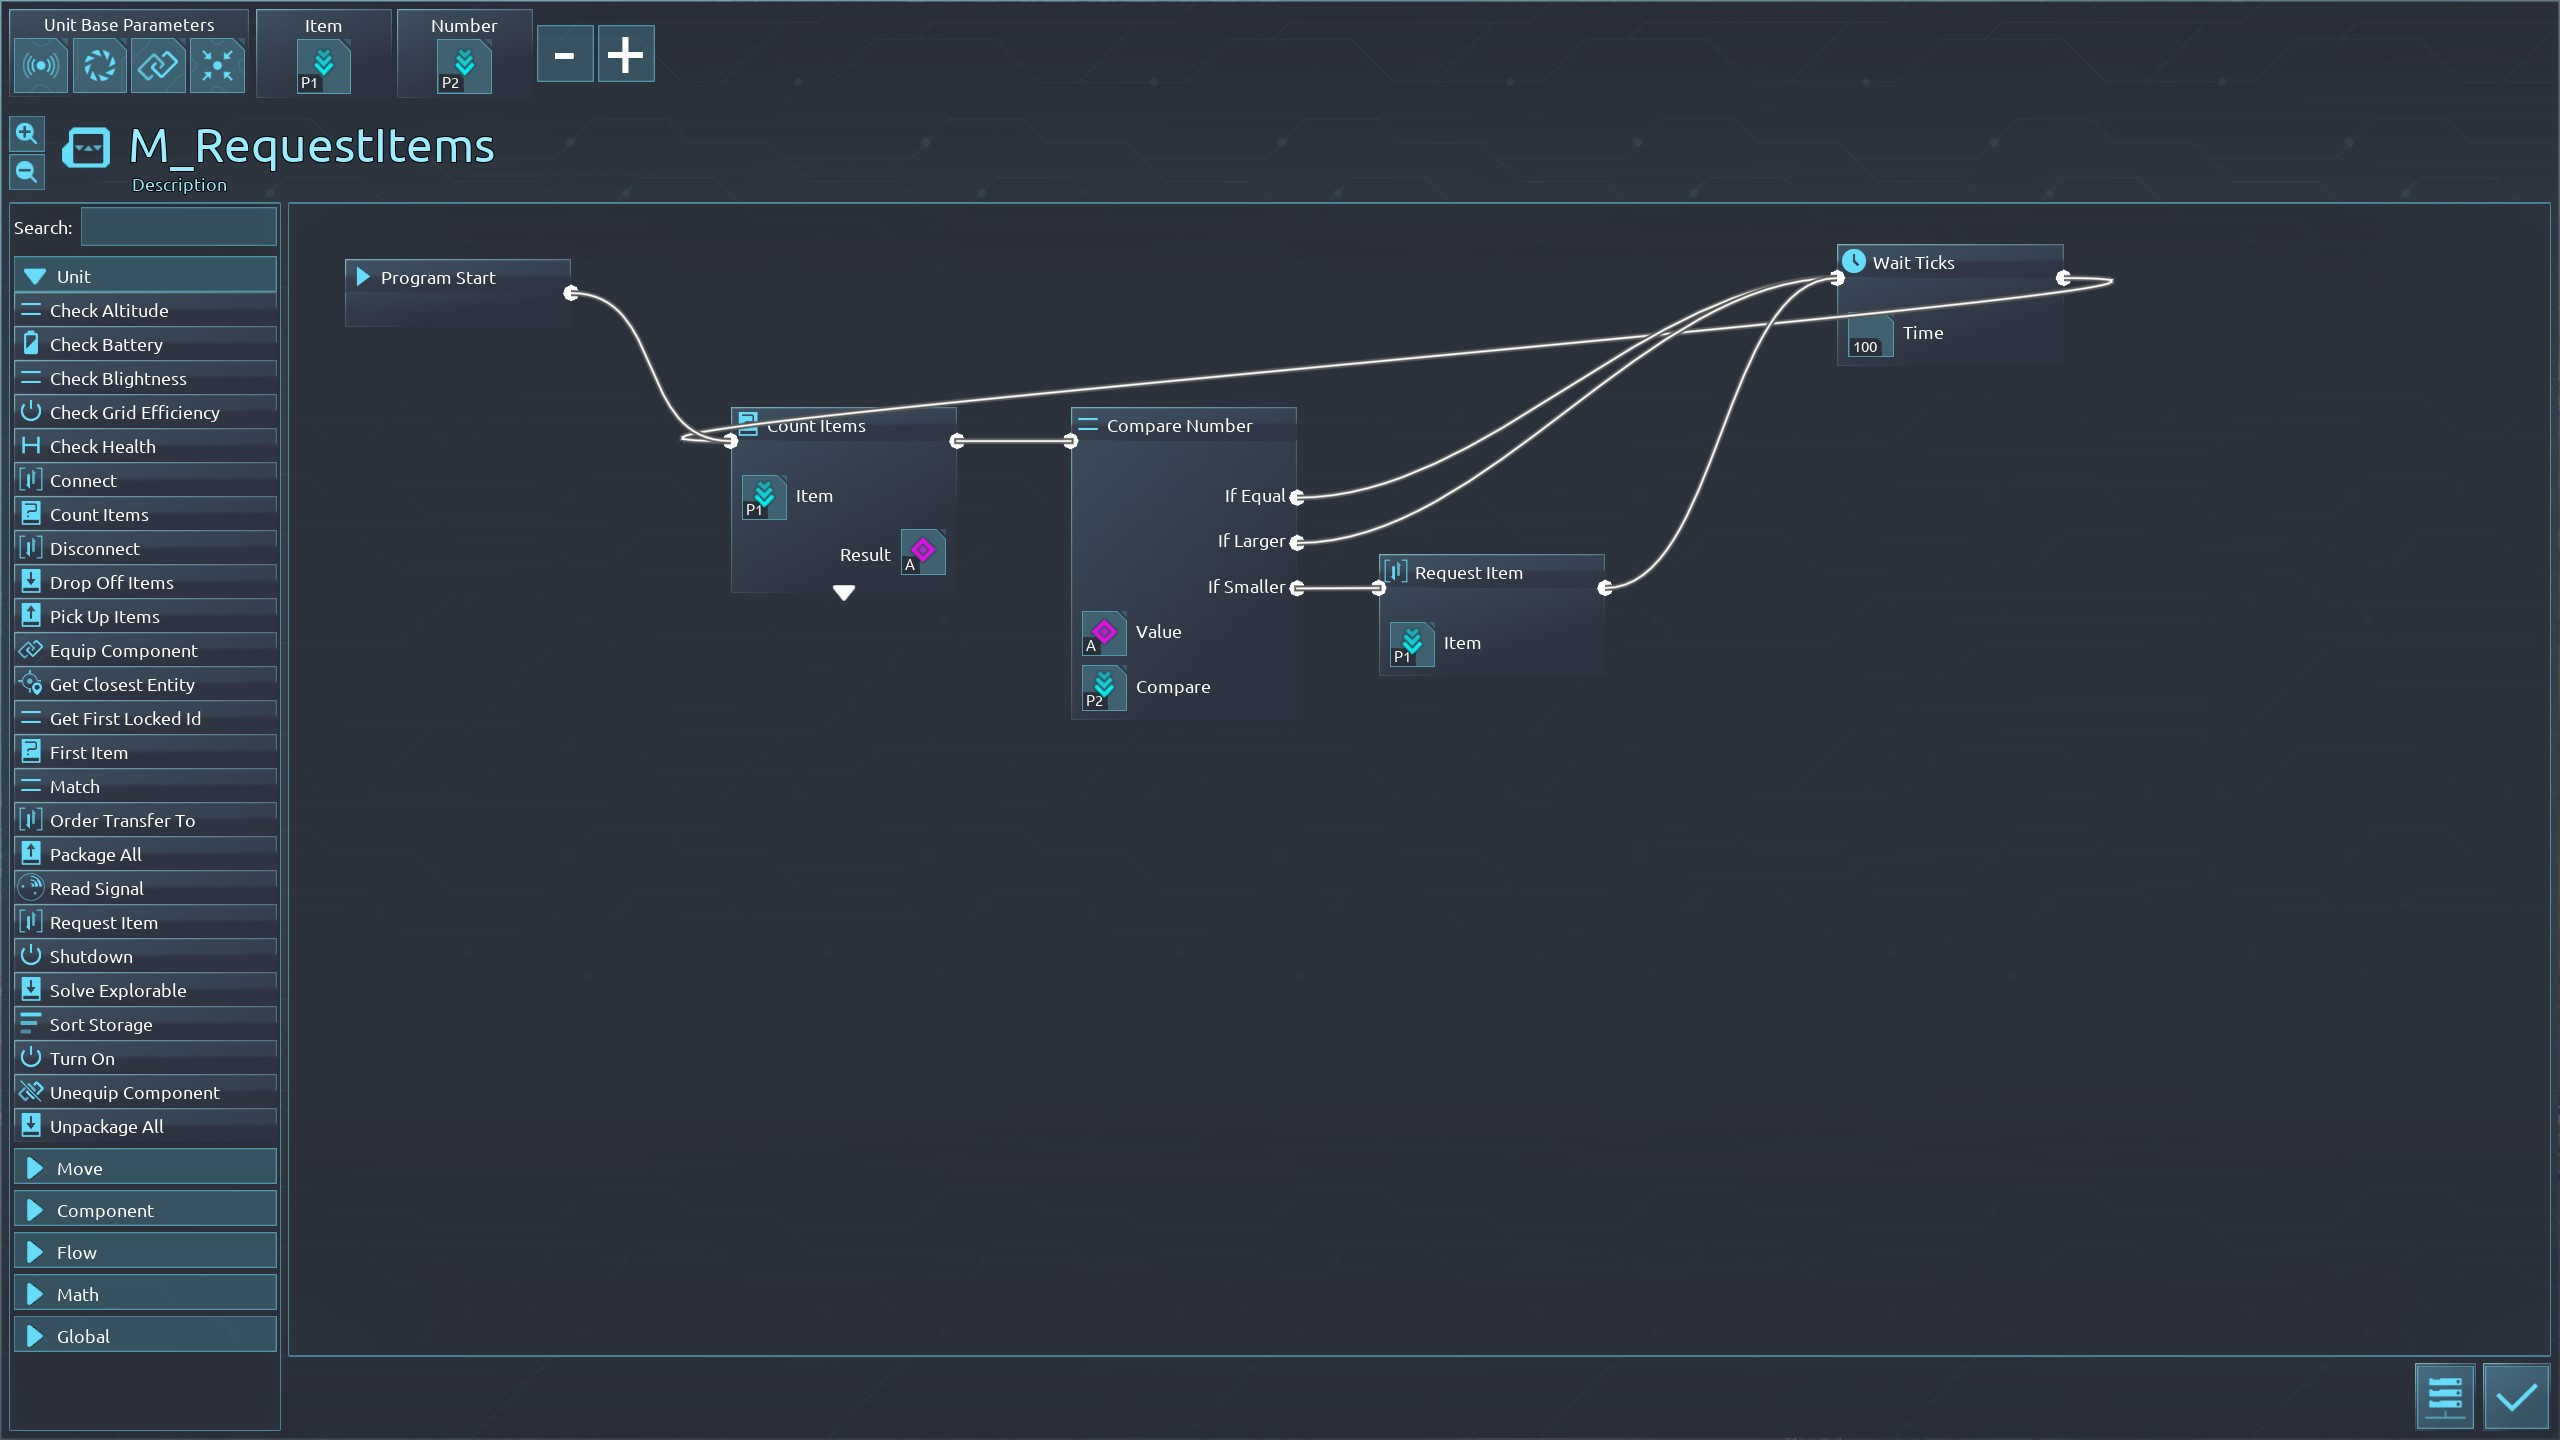Click the Count Items Result variable A
This screenshot has height=1440, width=2560.
[x=922, y=552]
